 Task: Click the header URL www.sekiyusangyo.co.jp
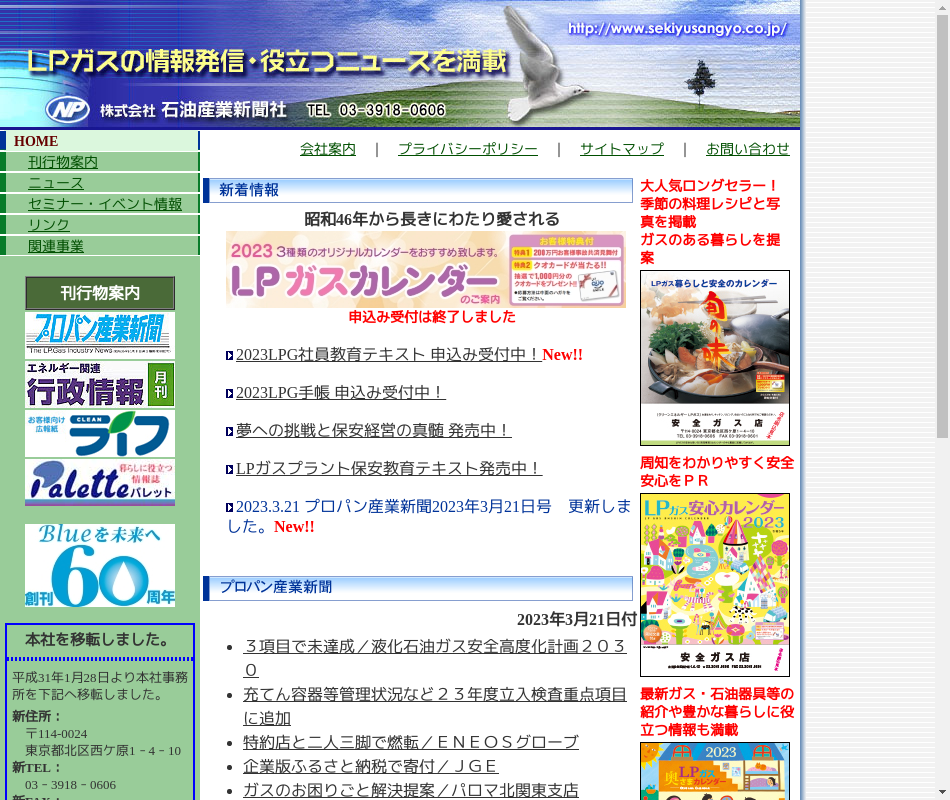point(677,28)
